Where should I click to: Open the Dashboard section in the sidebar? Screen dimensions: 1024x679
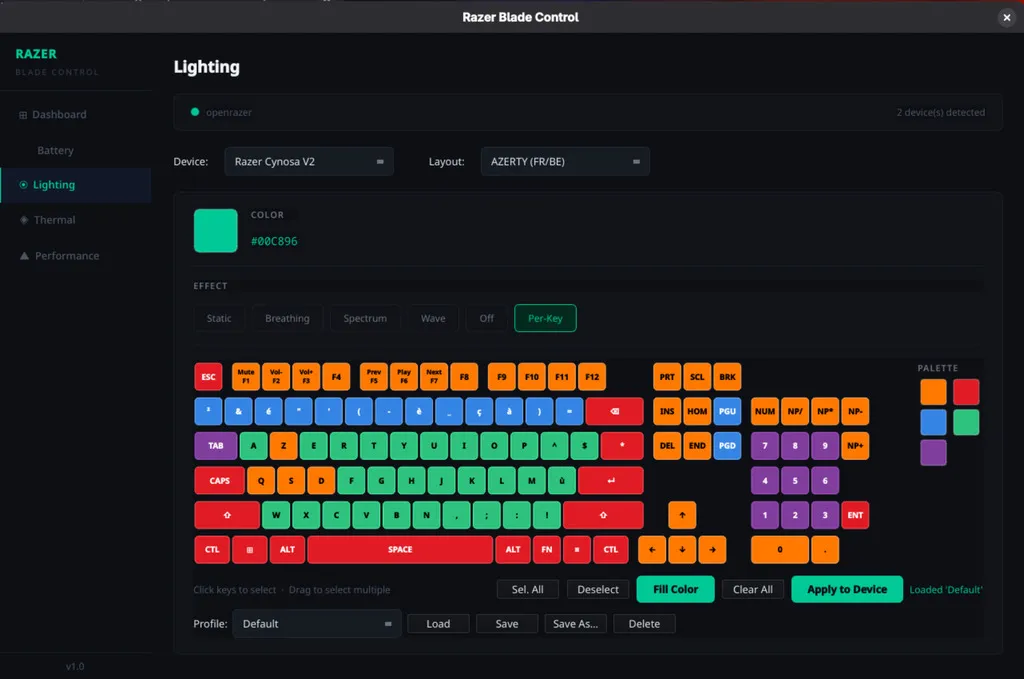tap(75, 114)
